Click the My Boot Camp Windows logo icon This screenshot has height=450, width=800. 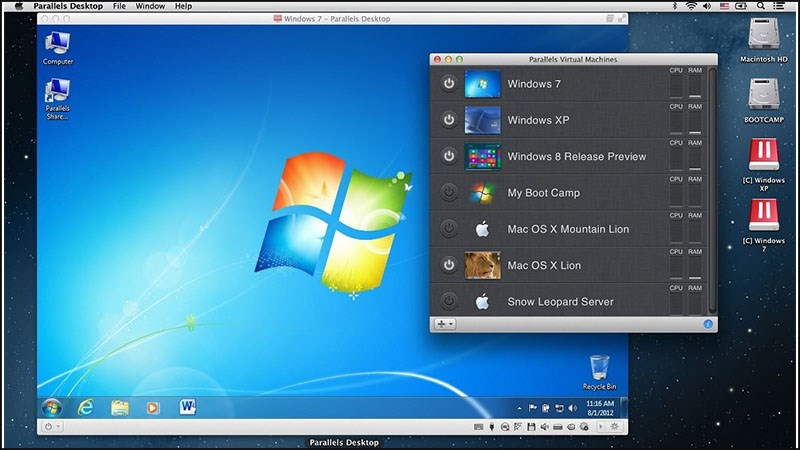[x=482, y=192]
